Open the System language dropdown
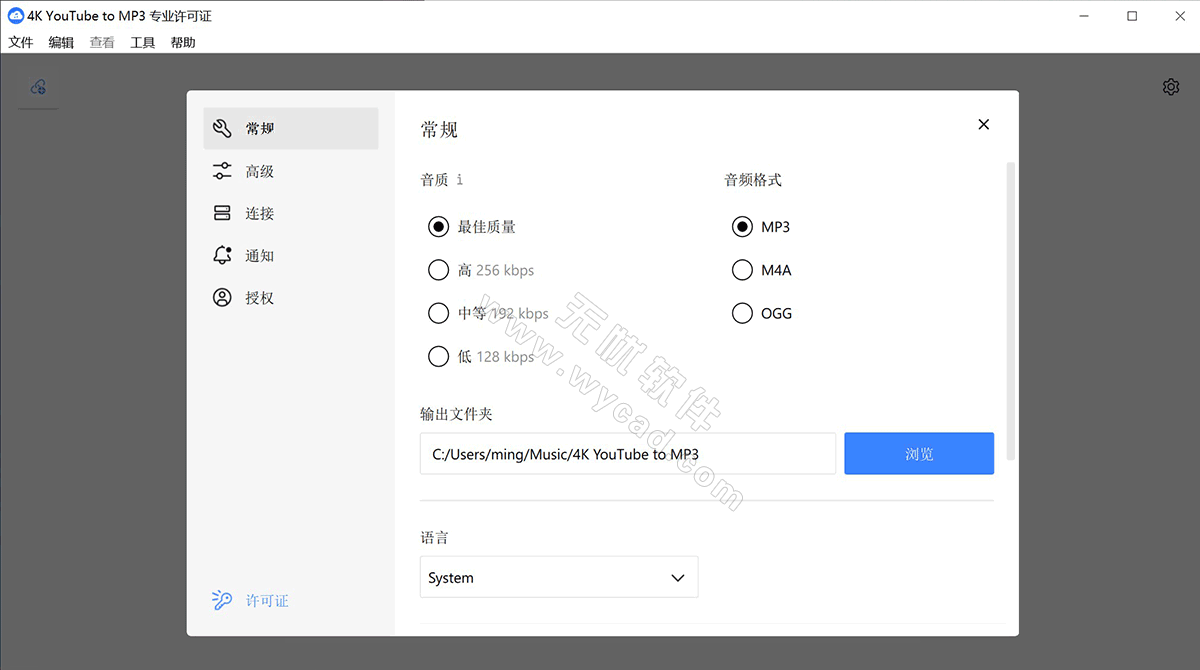 pos(558,577)
